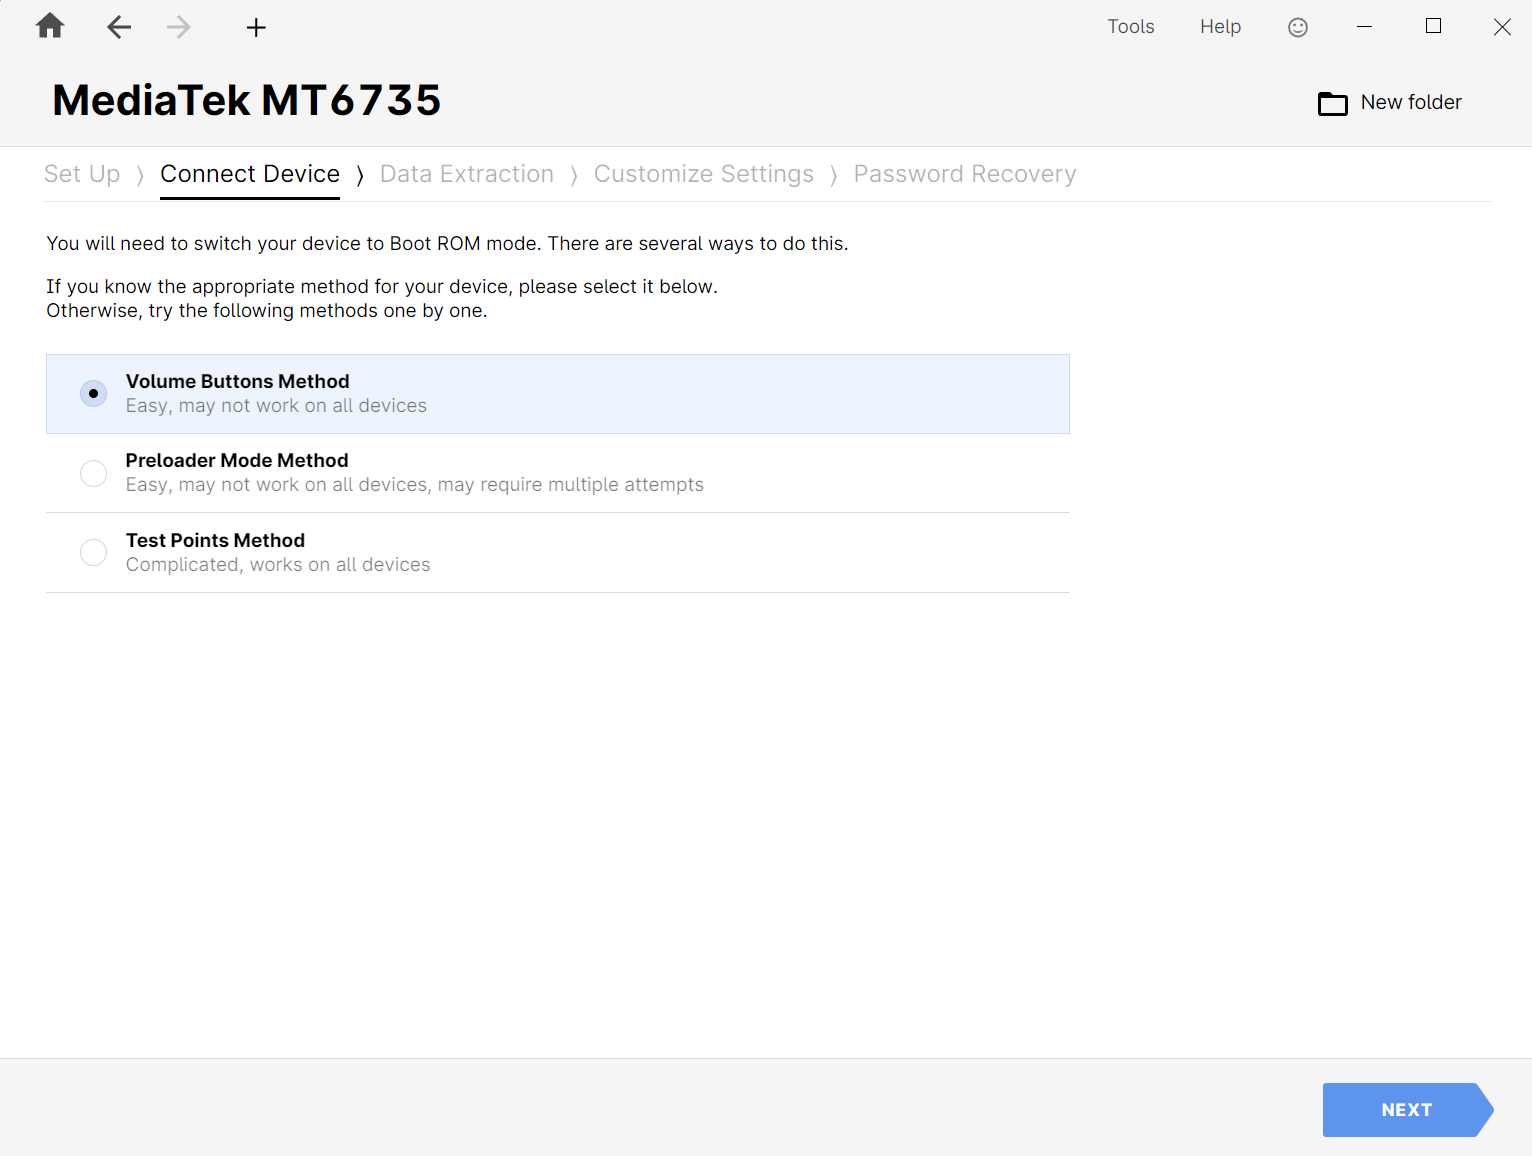Close the application window
The image size is (1532, 1156).
1502,27
